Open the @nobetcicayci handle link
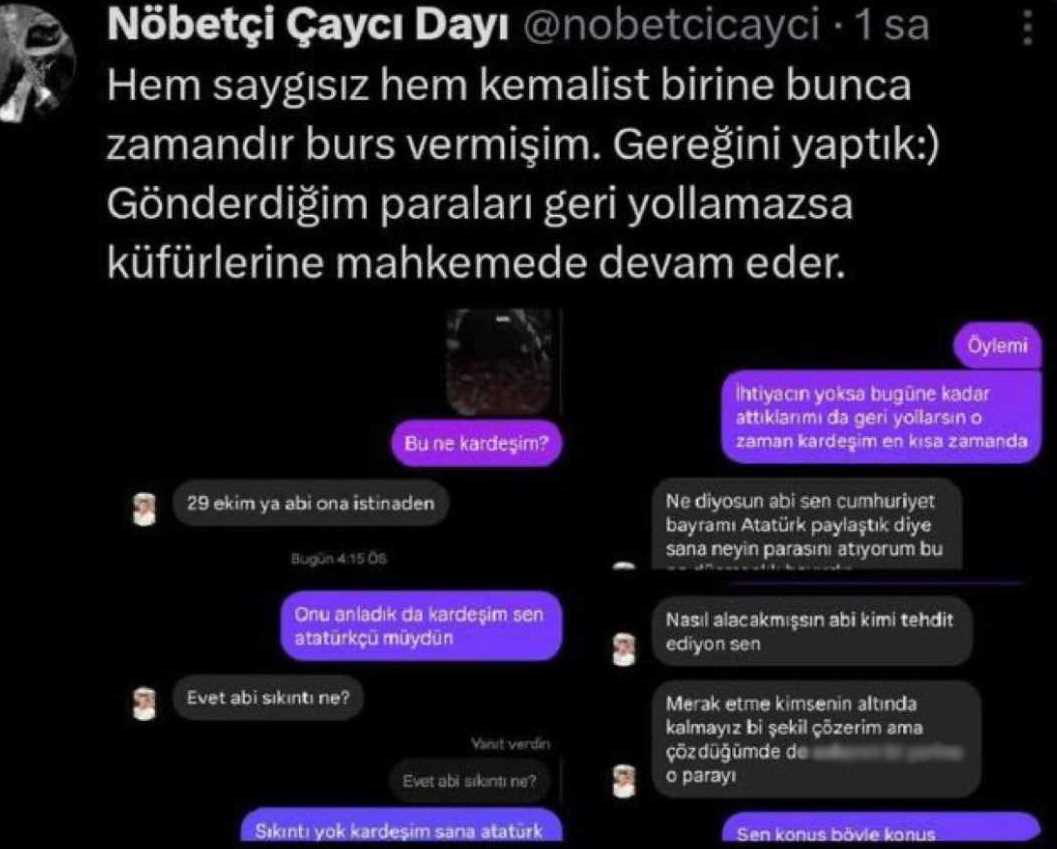 (x=671, y=24)
